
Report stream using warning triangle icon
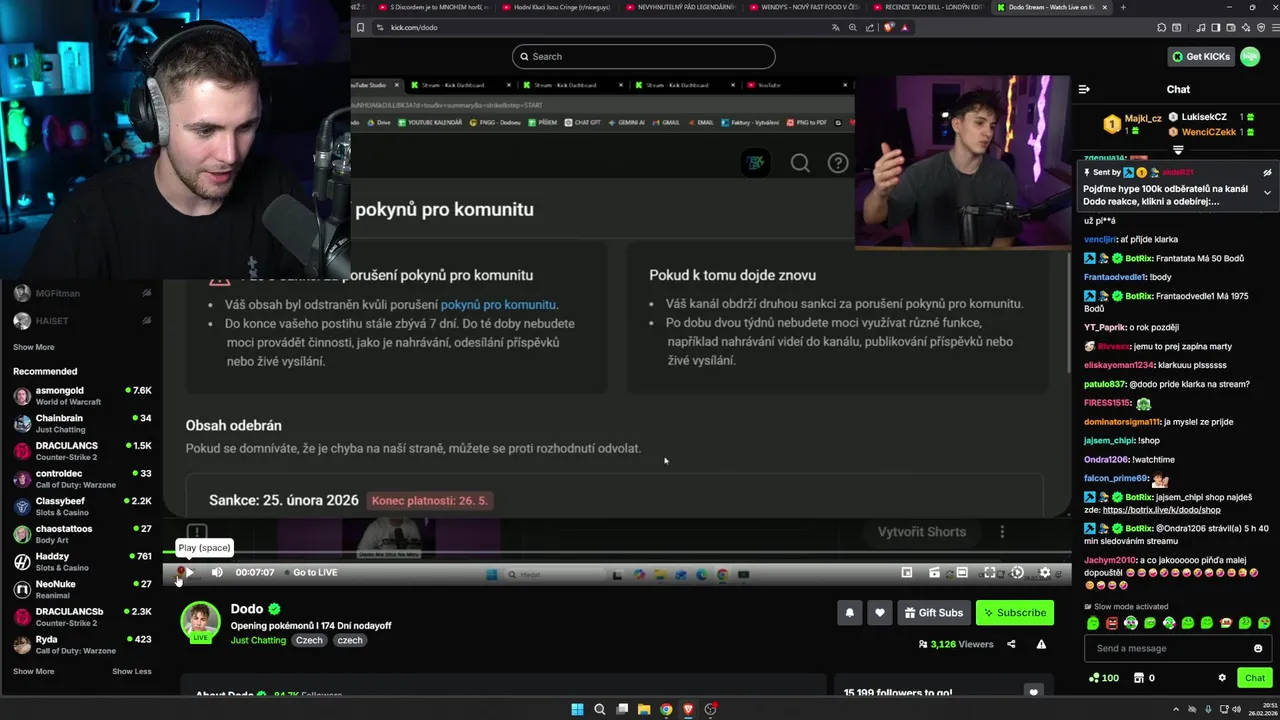pyautogui.click(x=1041, y=644)
